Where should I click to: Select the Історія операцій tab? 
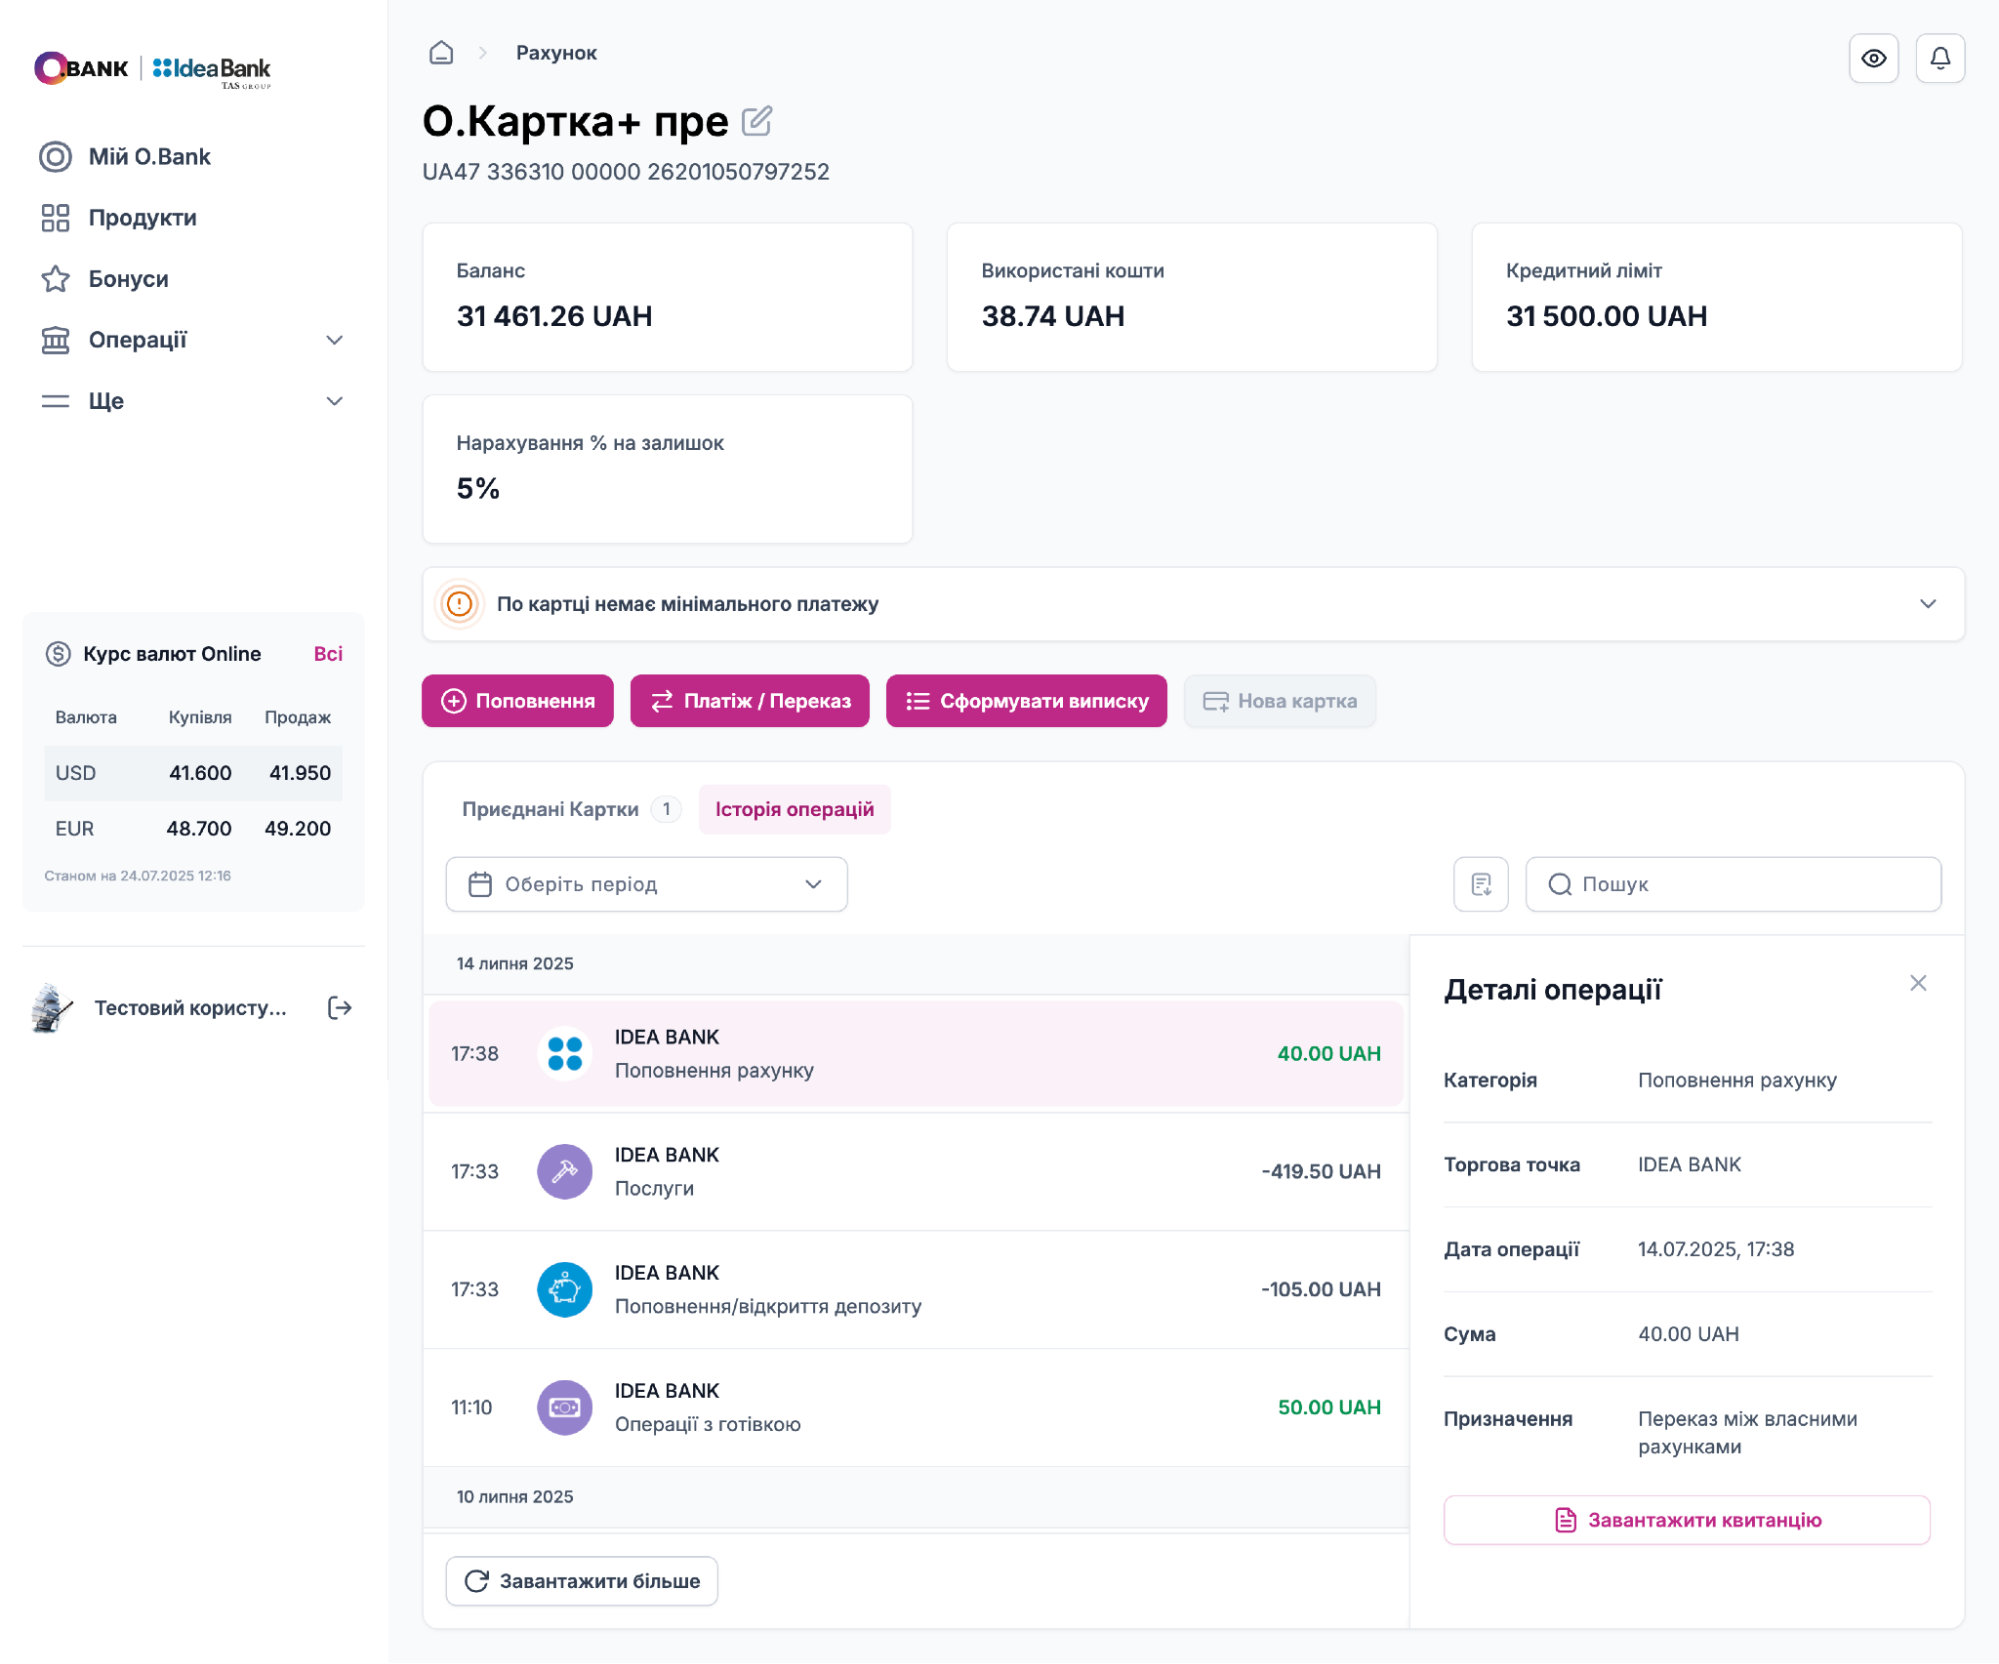pos(794,809)
